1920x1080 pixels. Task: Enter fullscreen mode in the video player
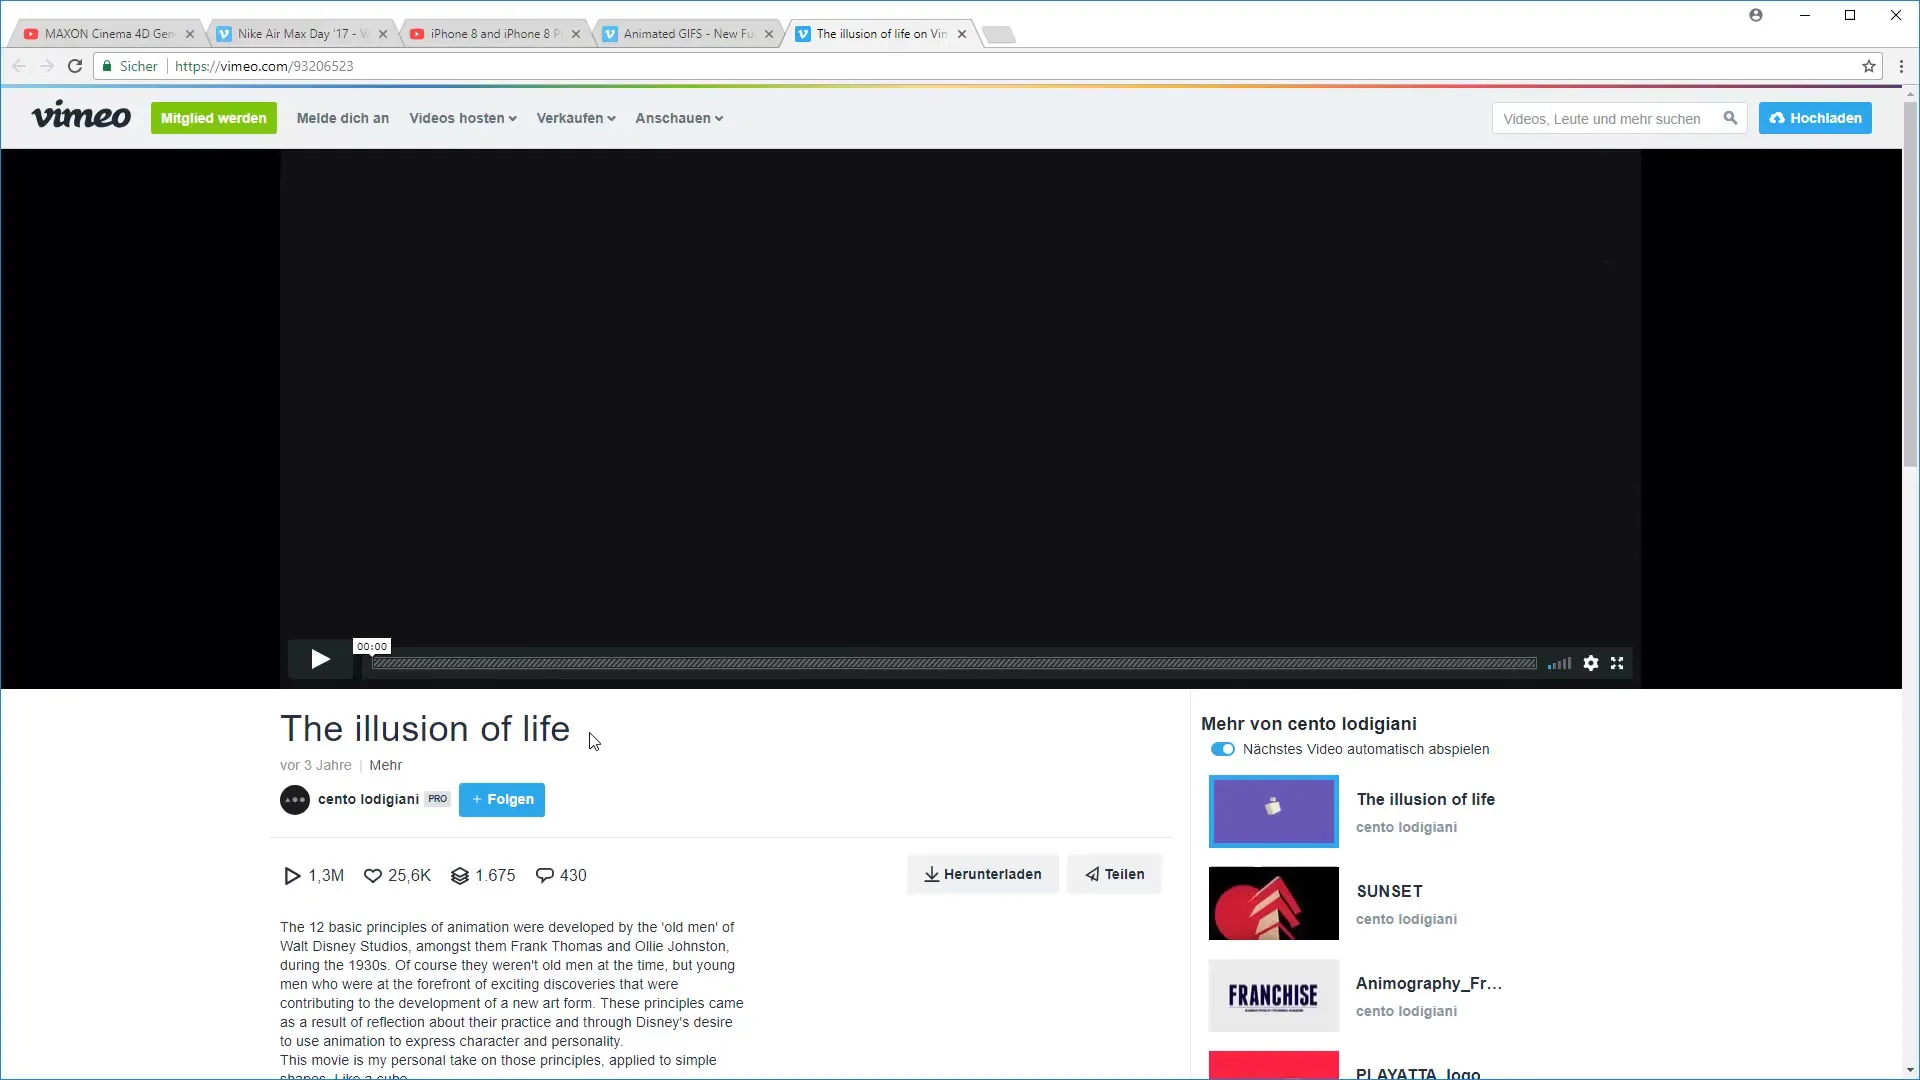tap(1617, 663)
